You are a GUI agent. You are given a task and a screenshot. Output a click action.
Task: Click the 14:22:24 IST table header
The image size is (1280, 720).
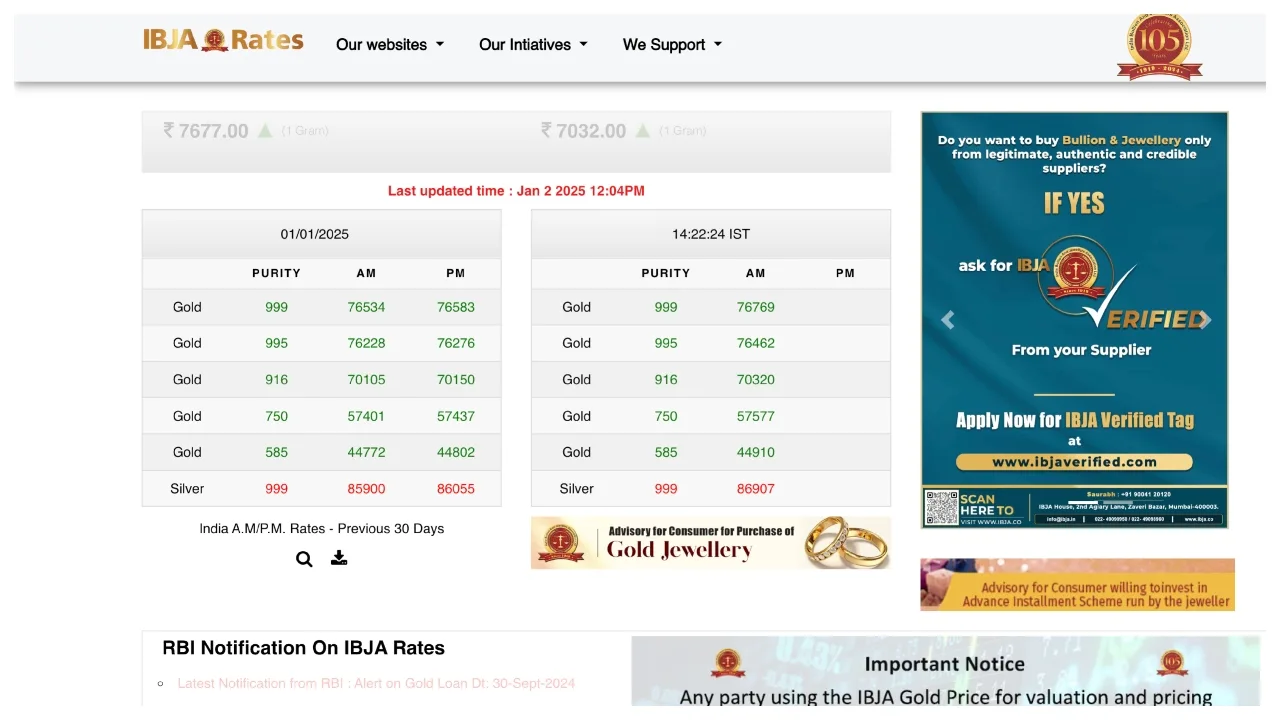point(710,234)
